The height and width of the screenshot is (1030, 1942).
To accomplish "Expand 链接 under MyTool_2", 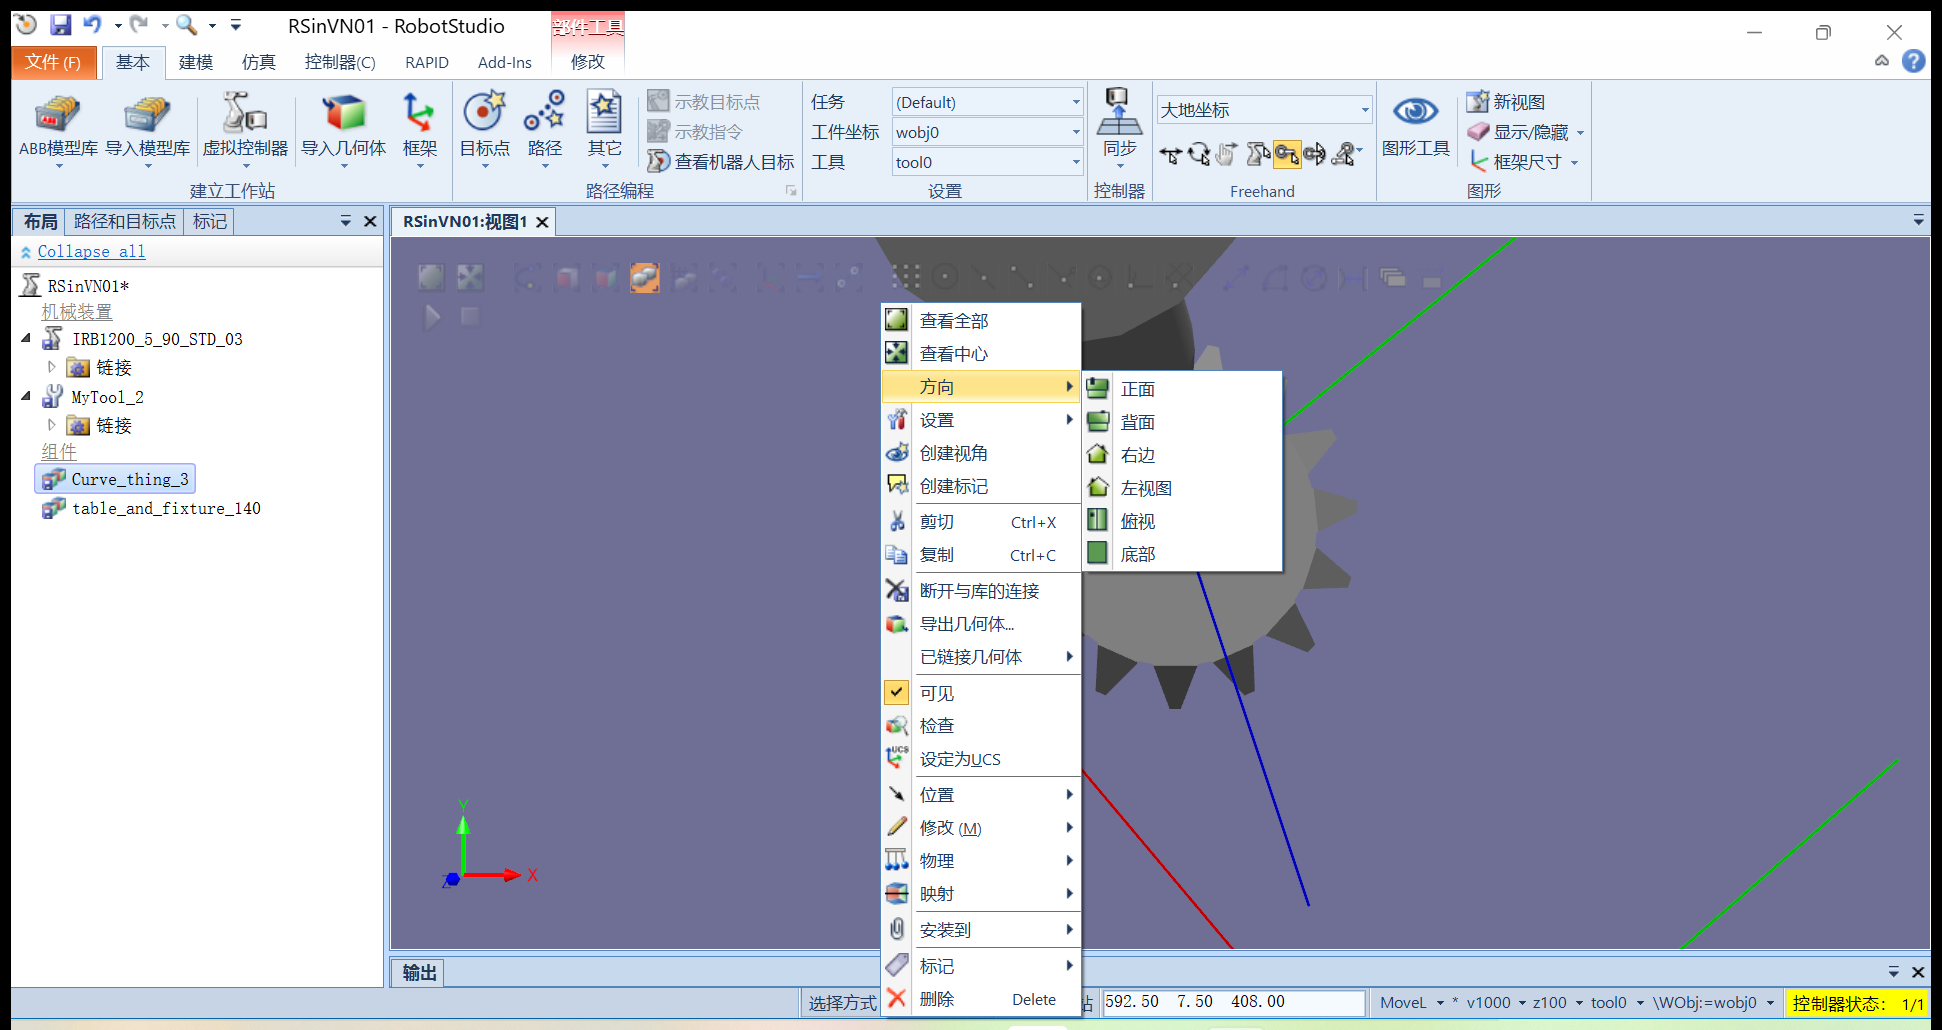I will [x=52, y=426].
